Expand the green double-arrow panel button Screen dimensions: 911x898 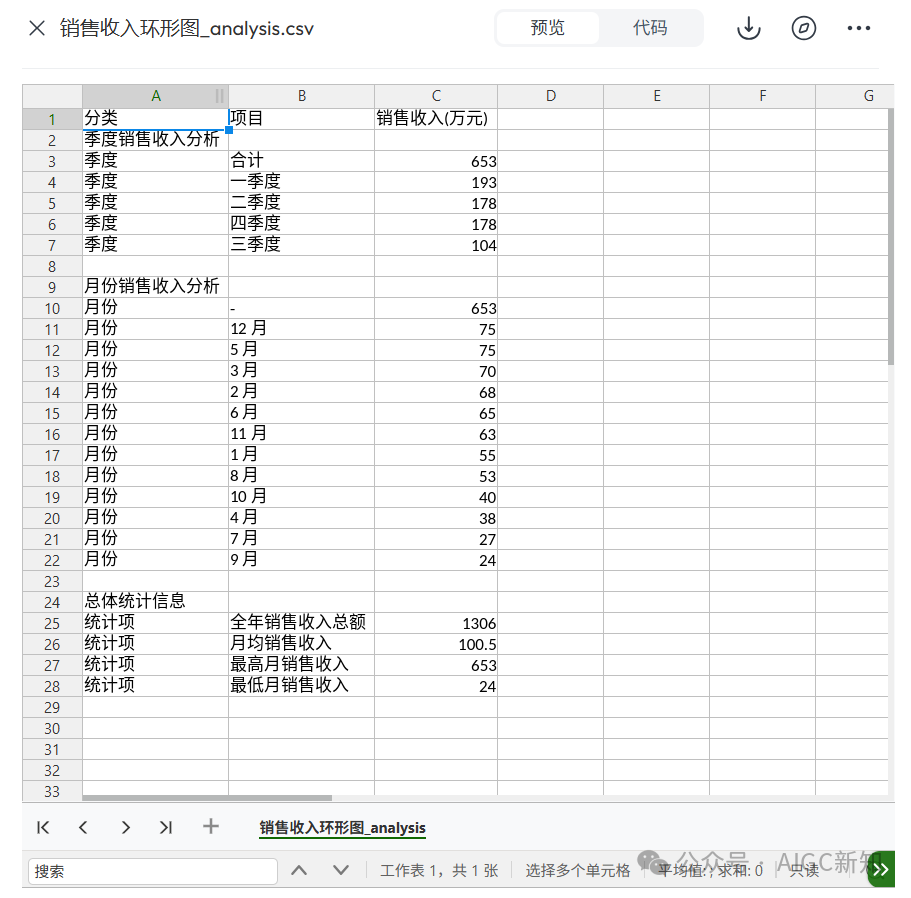coord(881,869)
